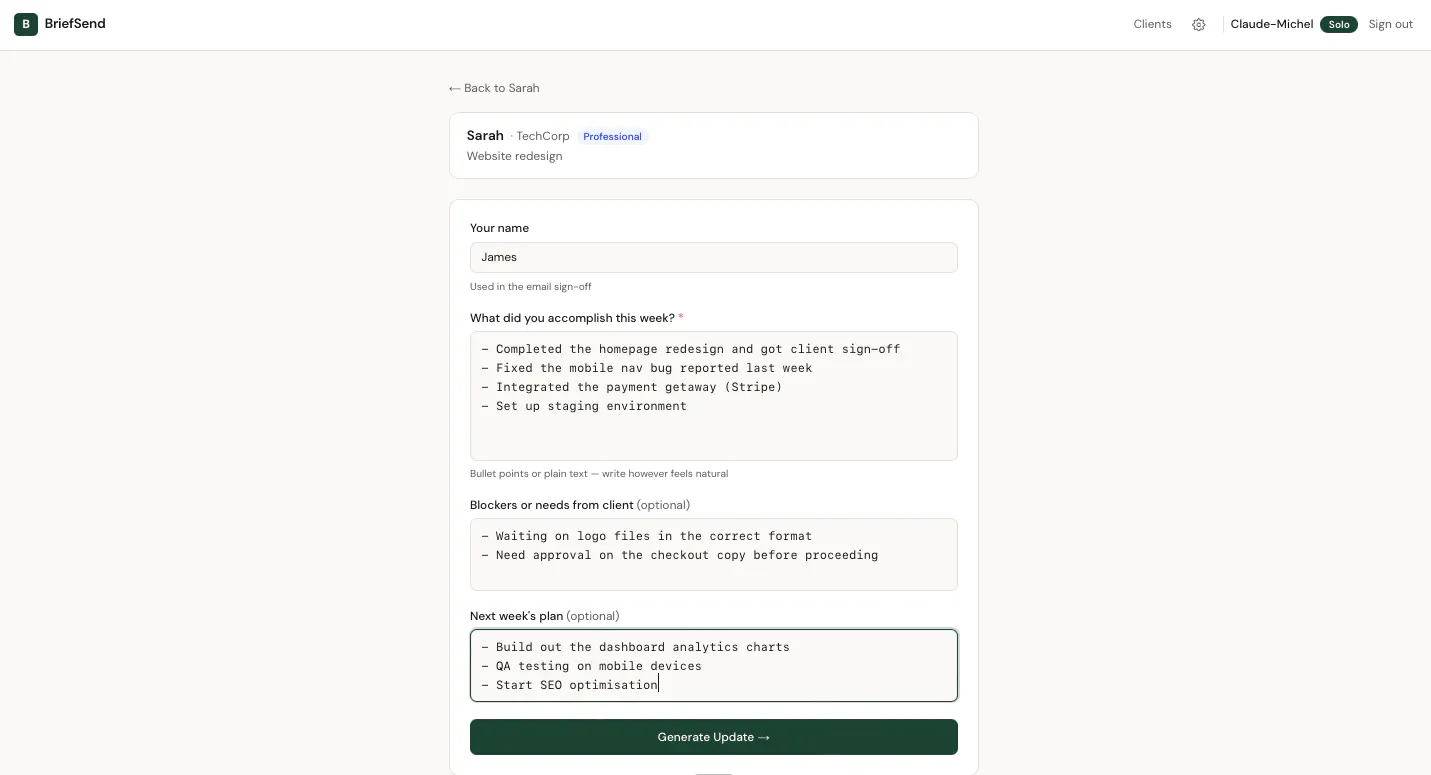Click the TechCorp company label
The image size is (1431, 775).
coord(543,136)
